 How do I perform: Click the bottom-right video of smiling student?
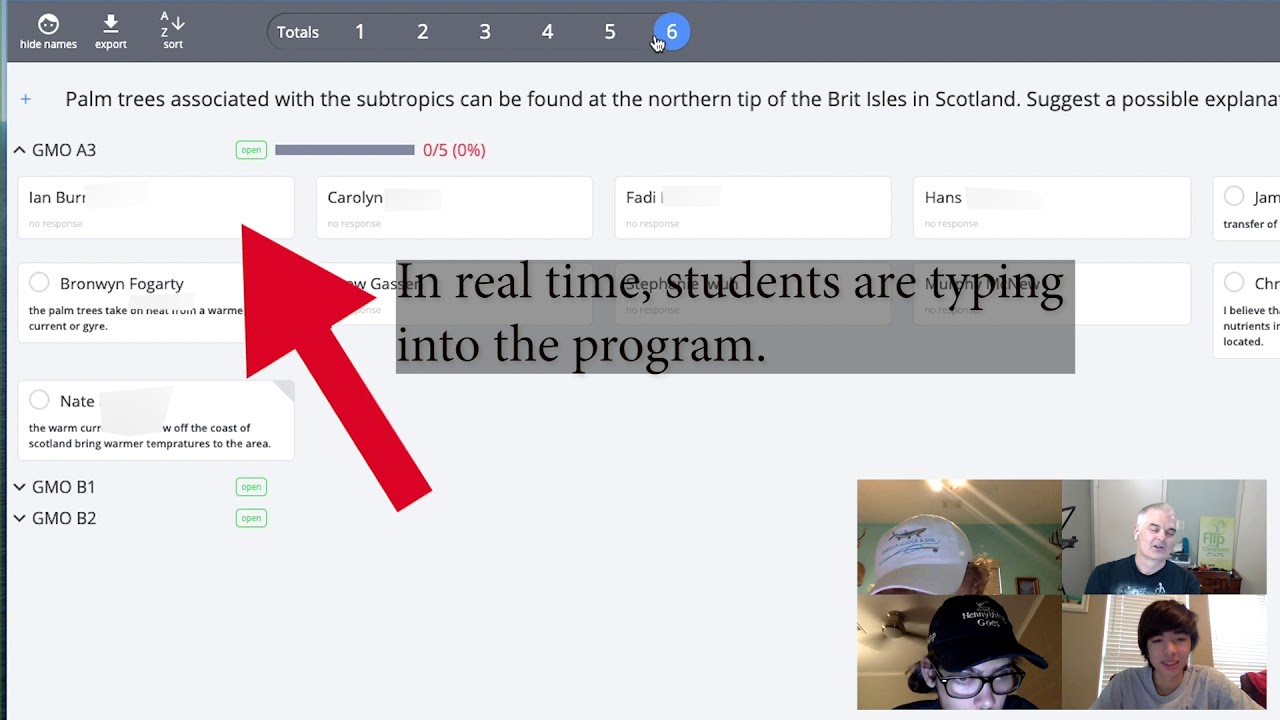[x=1164, y=652]
